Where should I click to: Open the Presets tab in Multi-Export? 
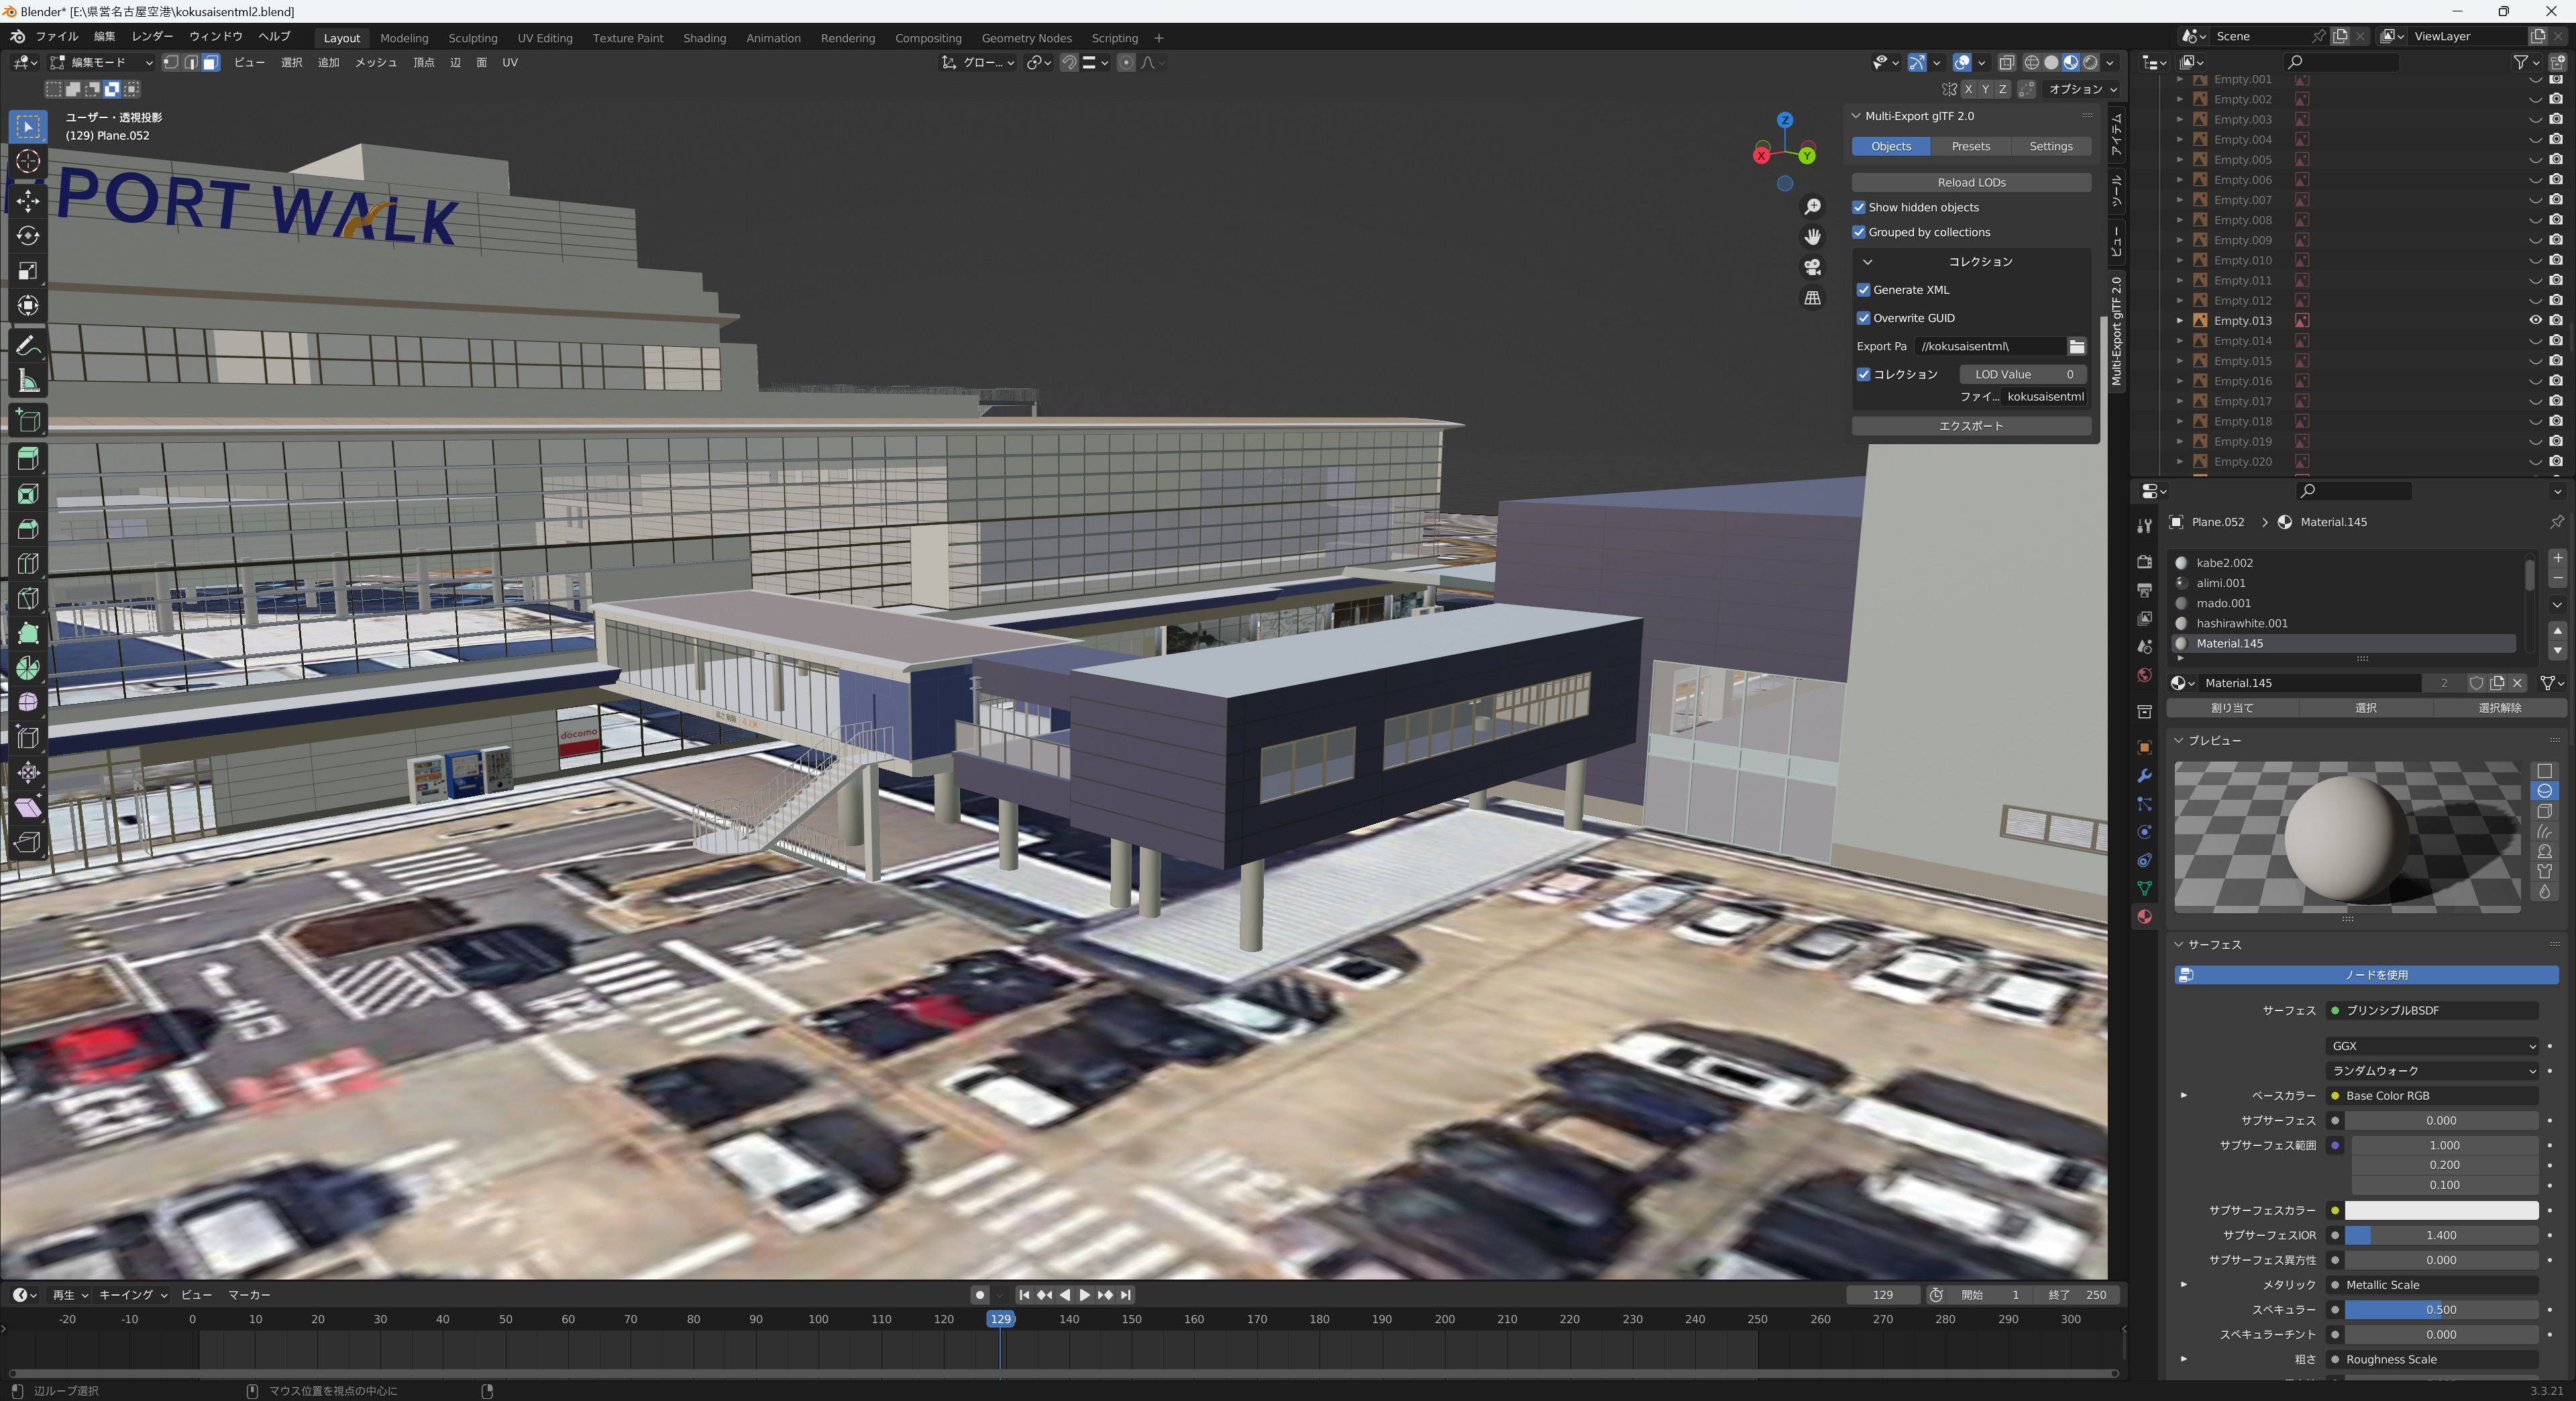coord(1971,147)
